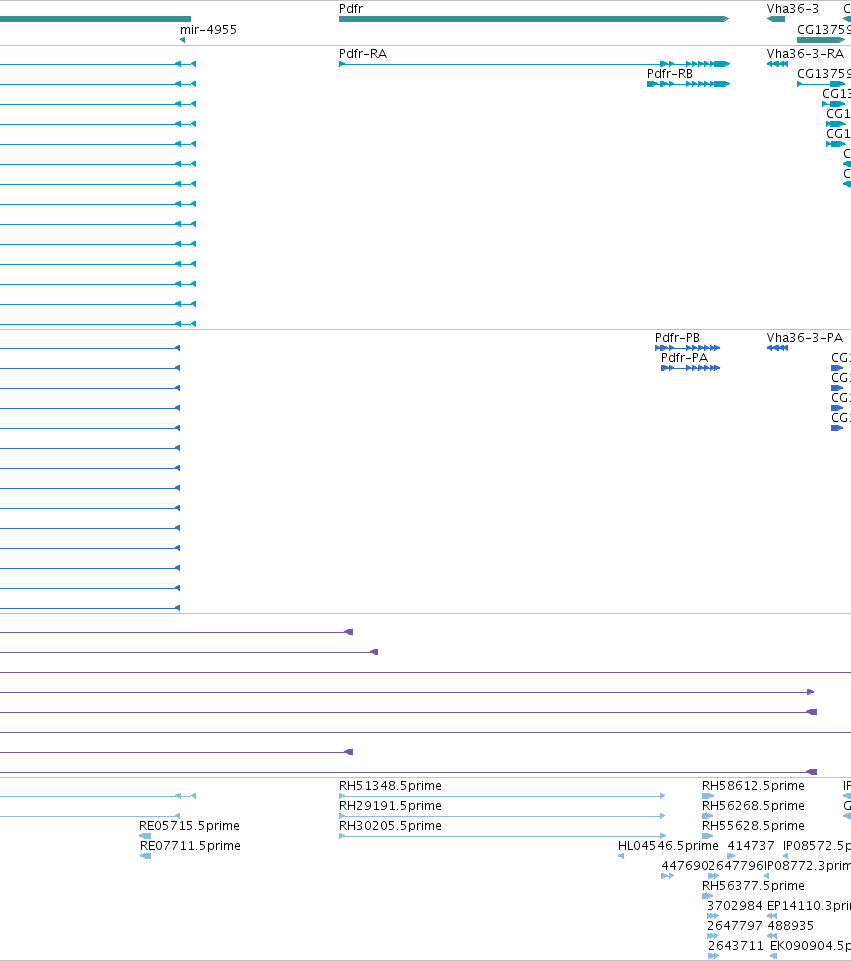Select the RE05715.5prime EST label
The image size is (851, 961).
click(189, 826)
